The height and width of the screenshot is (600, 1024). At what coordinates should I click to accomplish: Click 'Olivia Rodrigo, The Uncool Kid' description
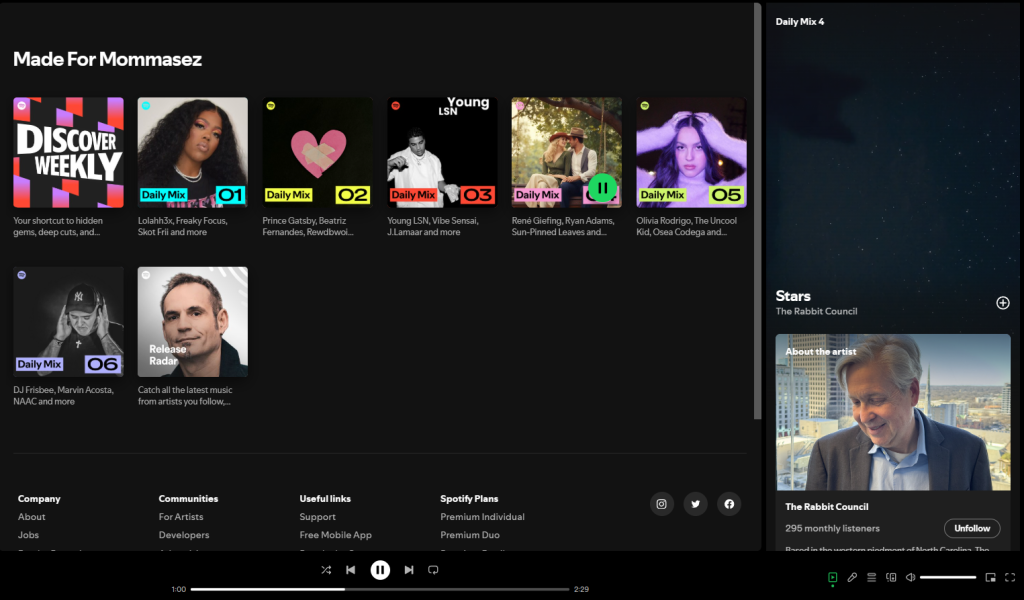[686, 226]
